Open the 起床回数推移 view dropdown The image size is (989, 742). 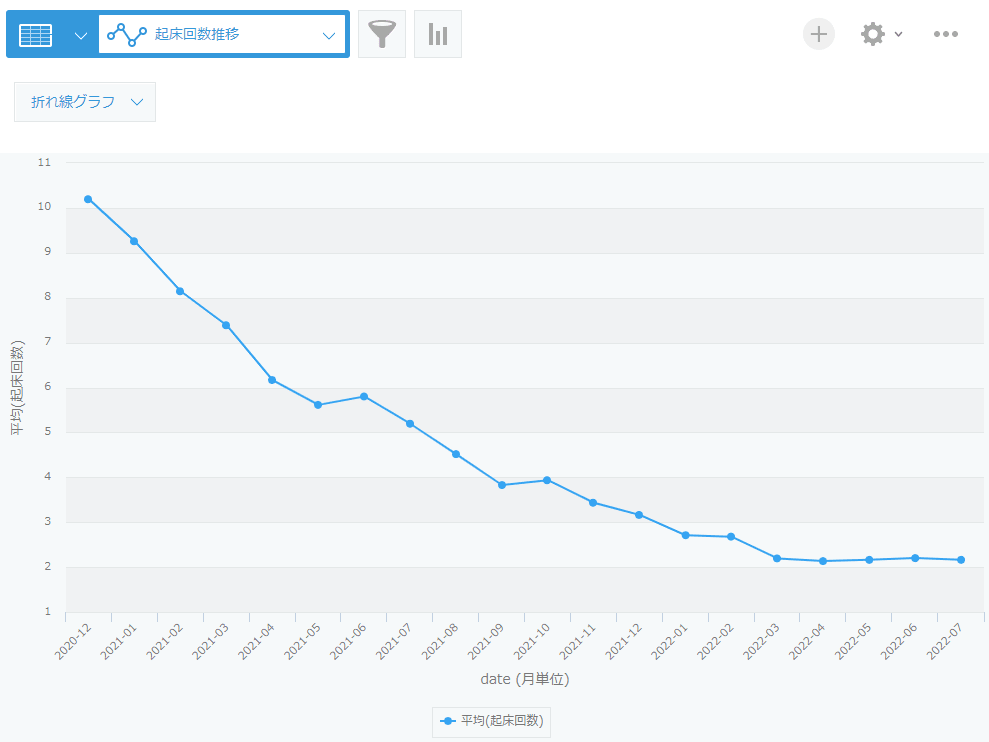(x=328, y=35)
